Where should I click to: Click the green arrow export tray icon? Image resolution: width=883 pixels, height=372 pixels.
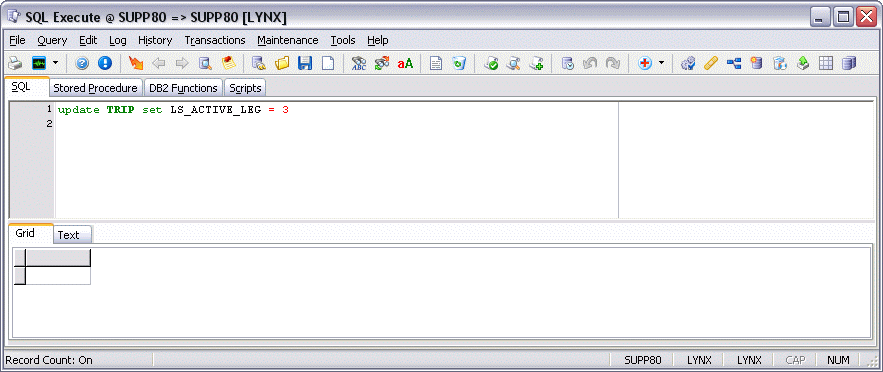coord(802,64)
